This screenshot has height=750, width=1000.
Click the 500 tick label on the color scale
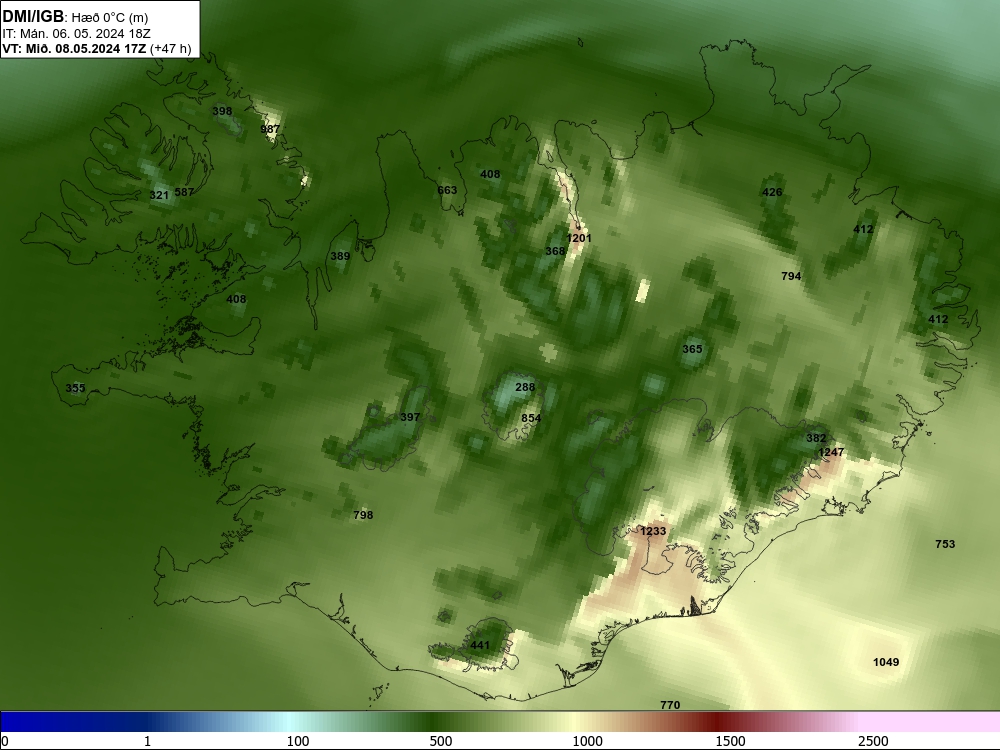pos(441,741)
